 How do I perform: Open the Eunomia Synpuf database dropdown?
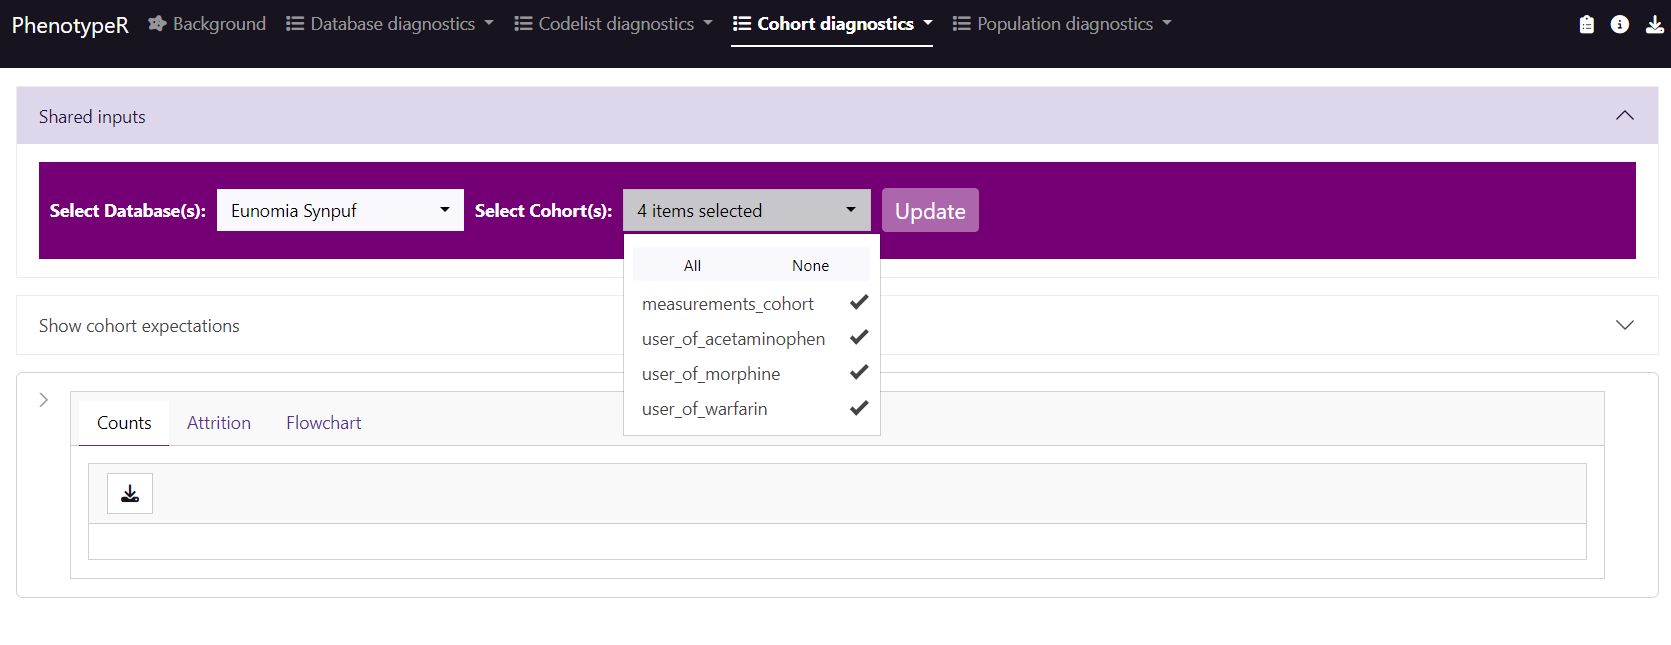point(340,210)
